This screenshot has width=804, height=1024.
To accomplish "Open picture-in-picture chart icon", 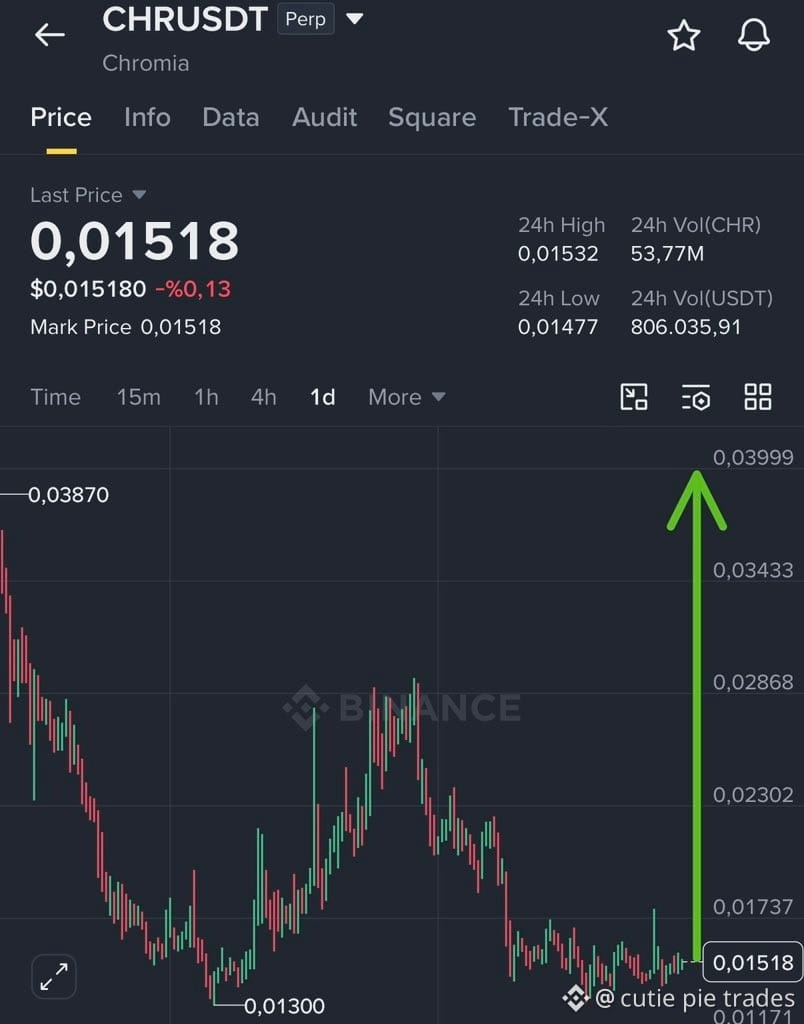I will pyautogui.click(x=634, y=396).
